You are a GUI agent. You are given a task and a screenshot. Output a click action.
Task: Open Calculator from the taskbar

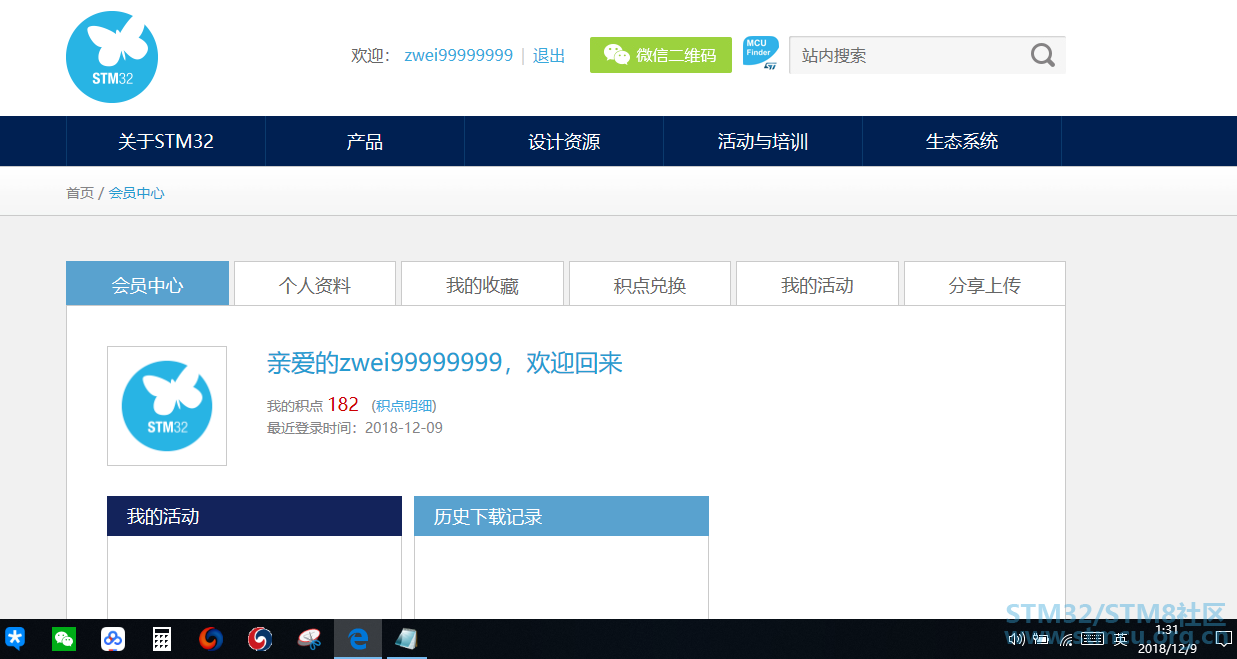pos(162,639)
